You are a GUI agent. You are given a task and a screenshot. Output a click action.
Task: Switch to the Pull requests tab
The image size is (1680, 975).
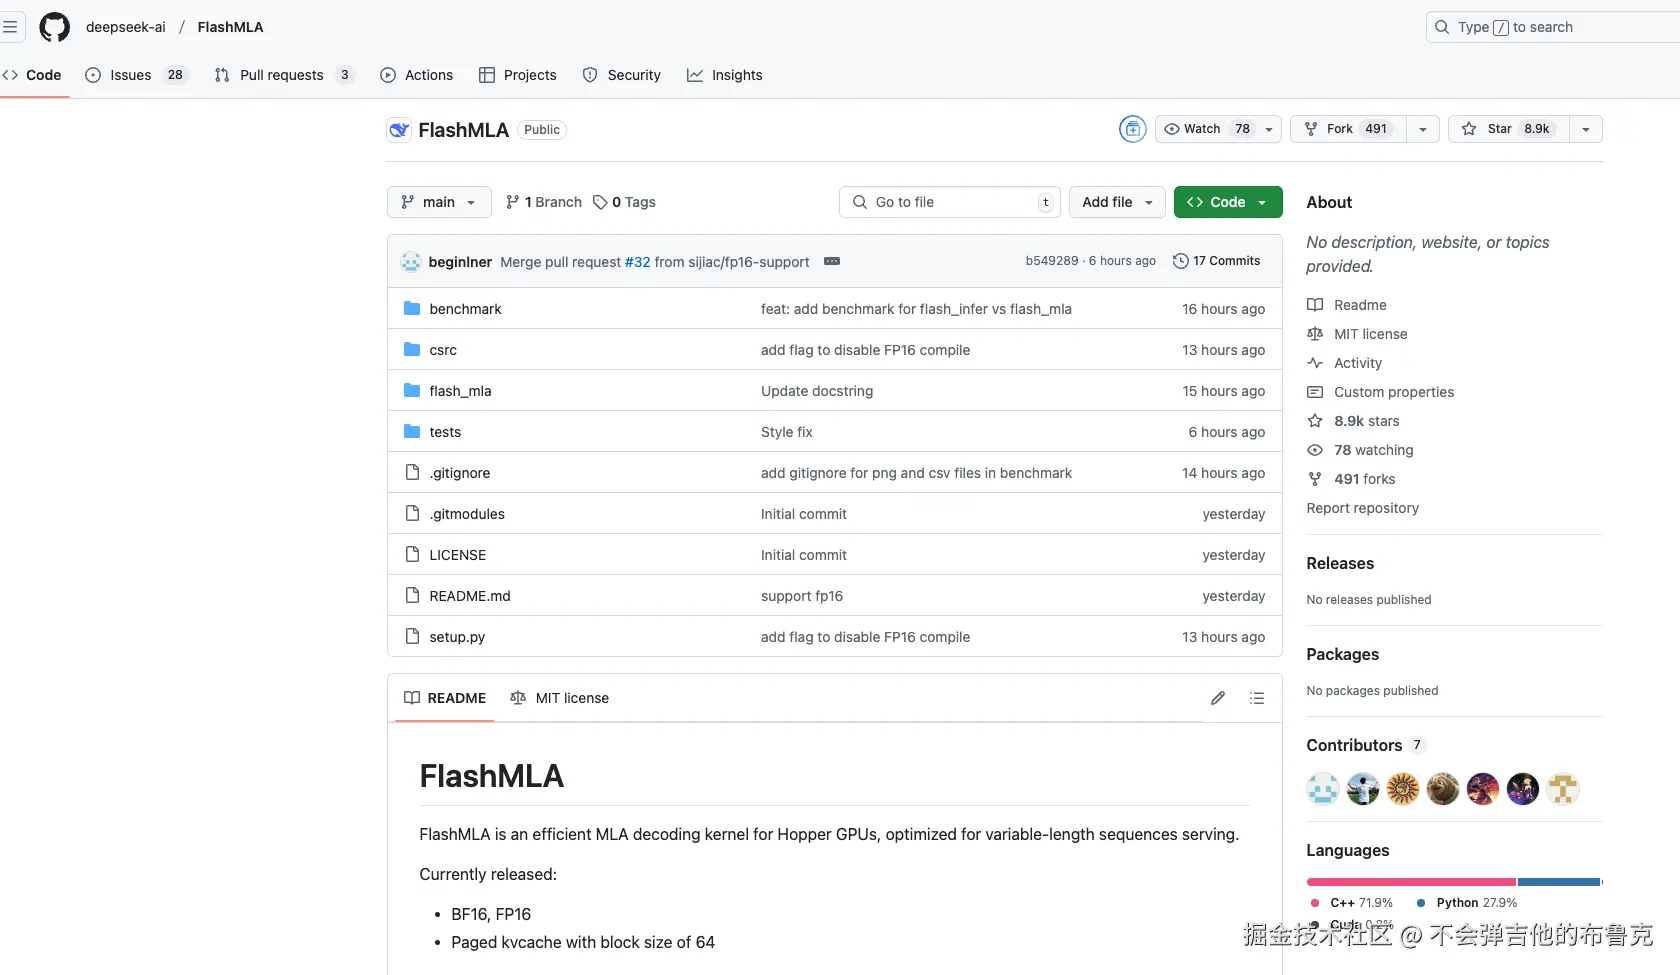pos(282,75)
